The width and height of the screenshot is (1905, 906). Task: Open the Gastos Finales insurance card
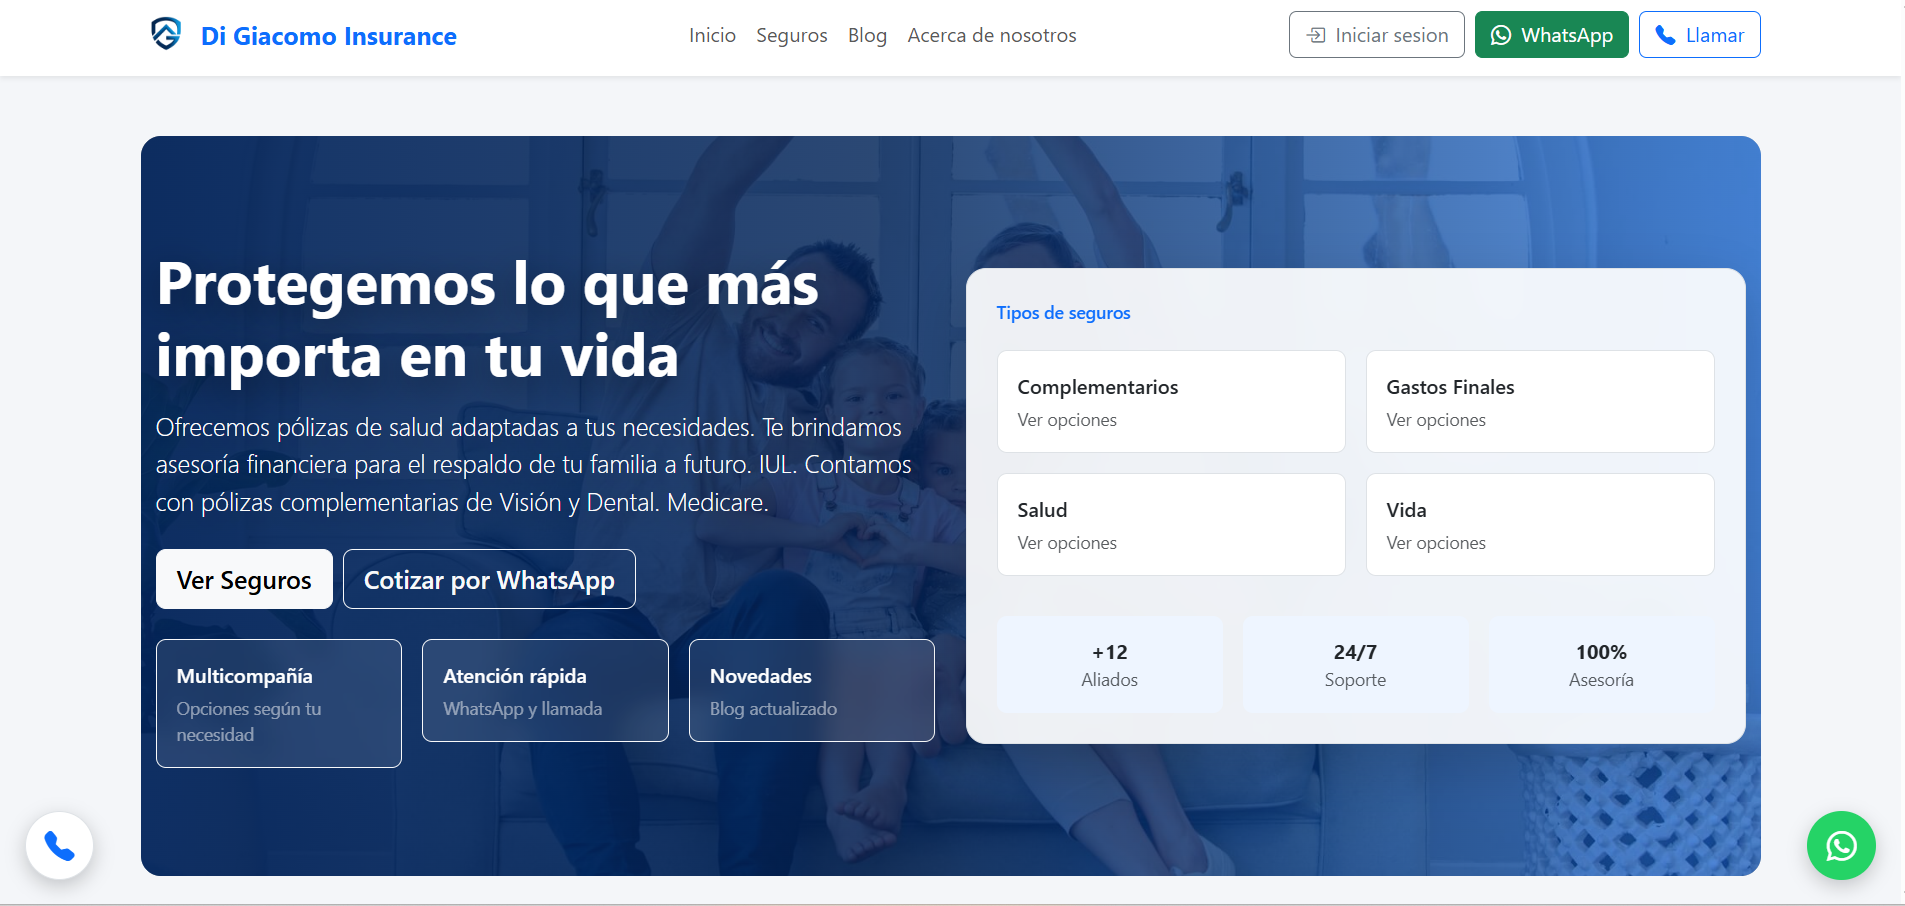point(1539,401)
